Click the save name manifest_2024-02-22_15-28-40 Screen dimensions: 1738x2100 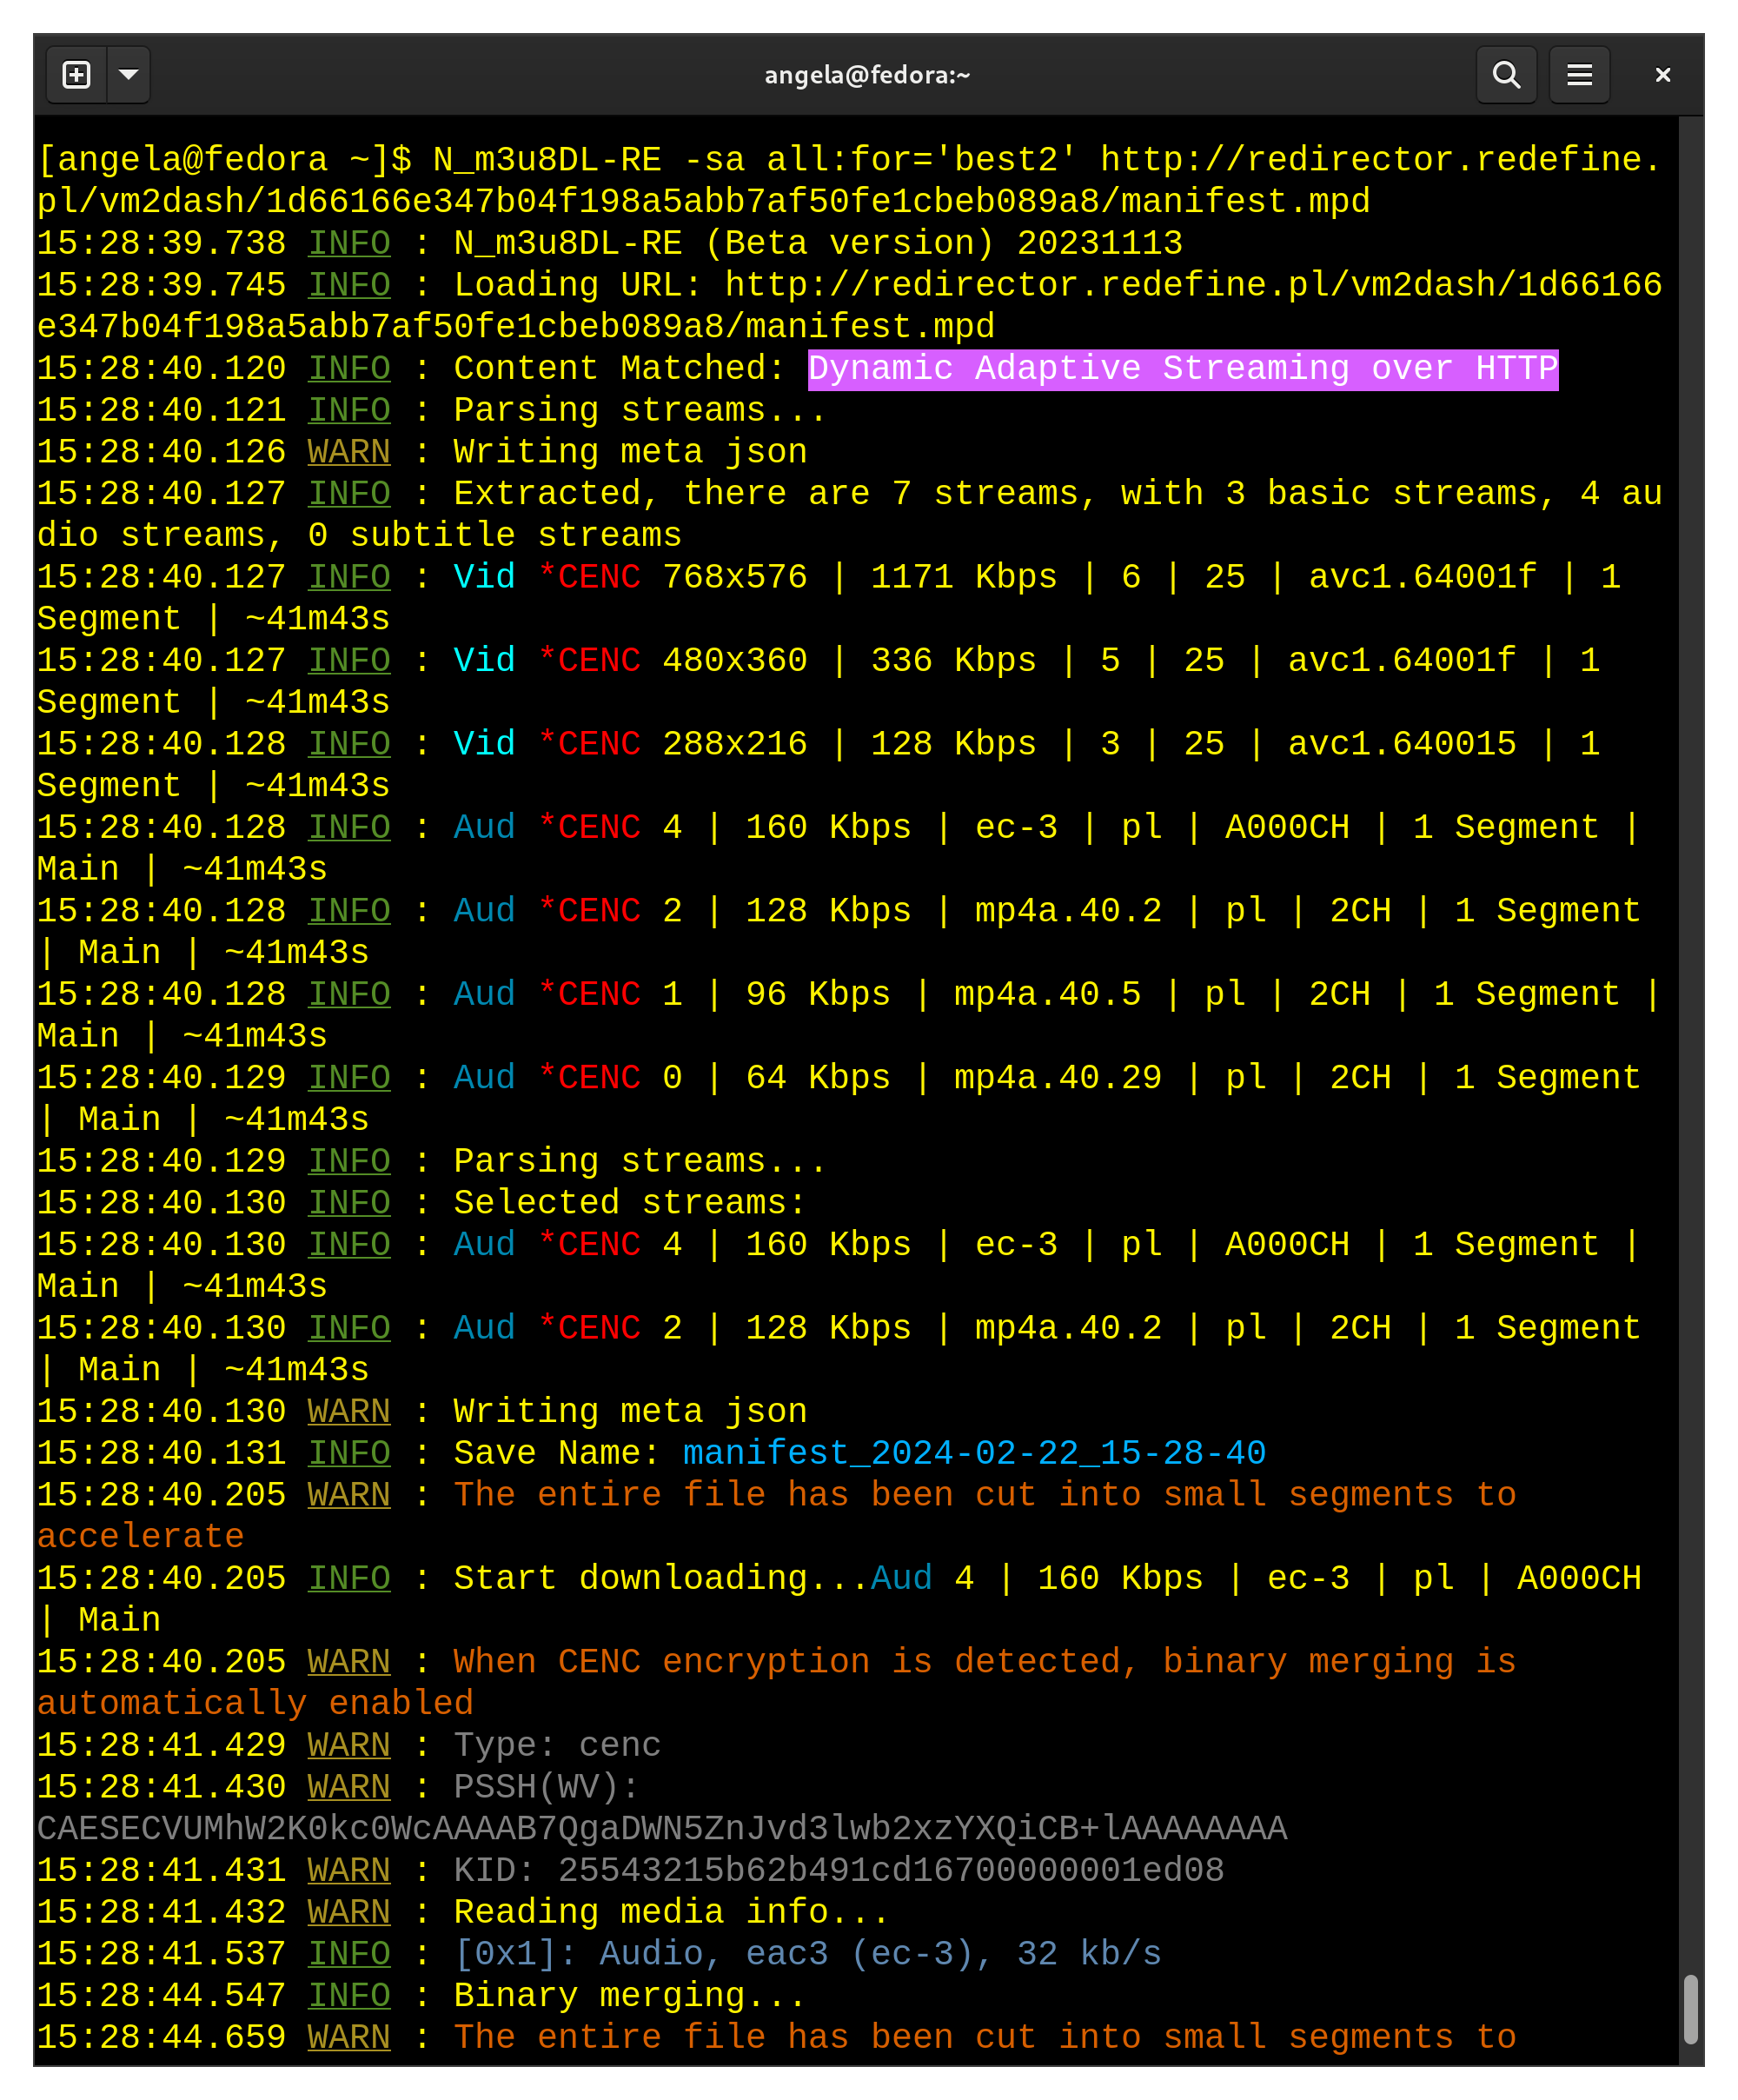point(974,1453)
